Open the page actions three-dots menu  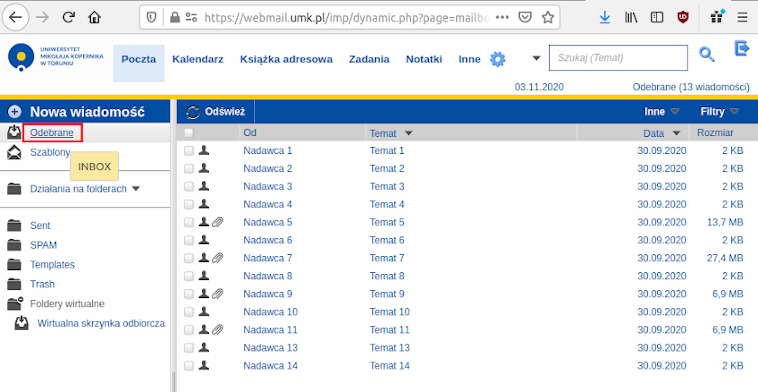tap(502, 17)
